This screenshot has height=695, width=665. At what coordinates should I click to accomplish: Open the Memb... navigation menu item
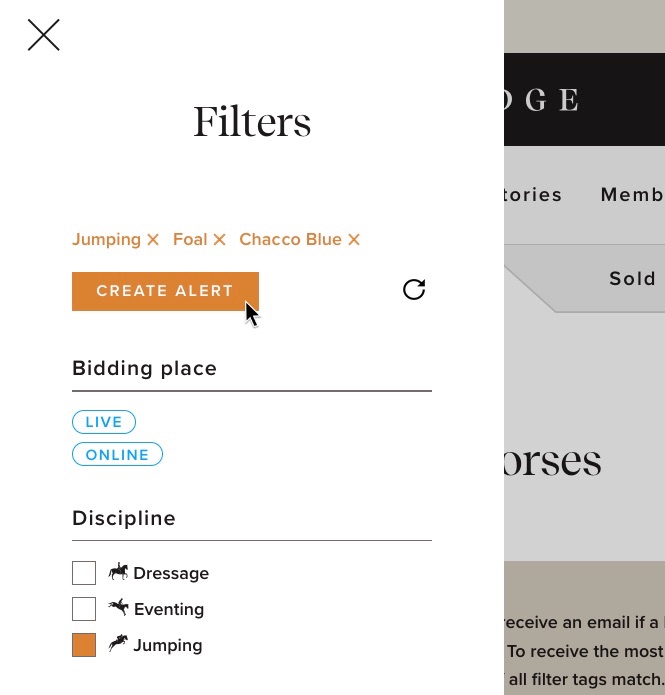pos(633,195)
